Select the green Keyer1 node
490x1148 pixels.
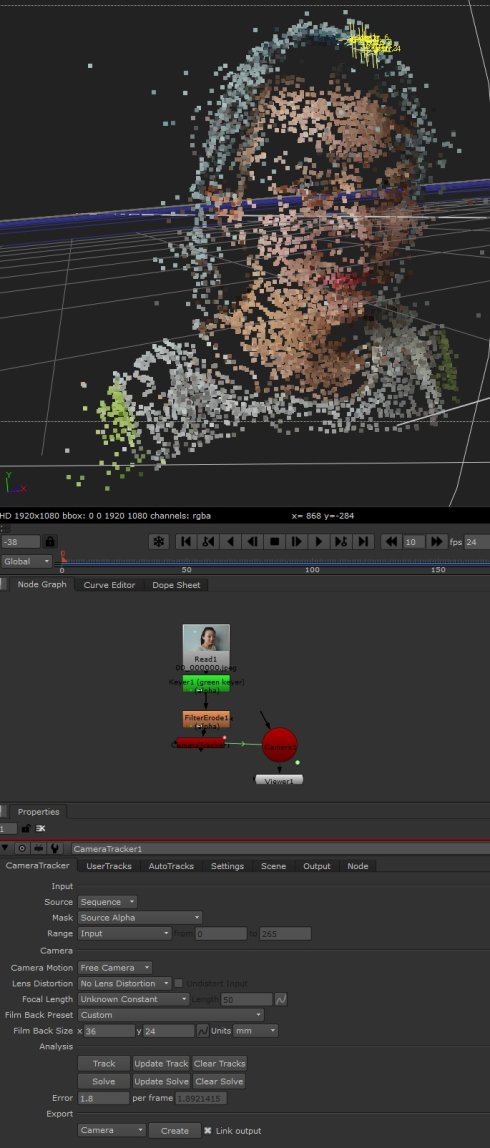(x=206, y=685)
